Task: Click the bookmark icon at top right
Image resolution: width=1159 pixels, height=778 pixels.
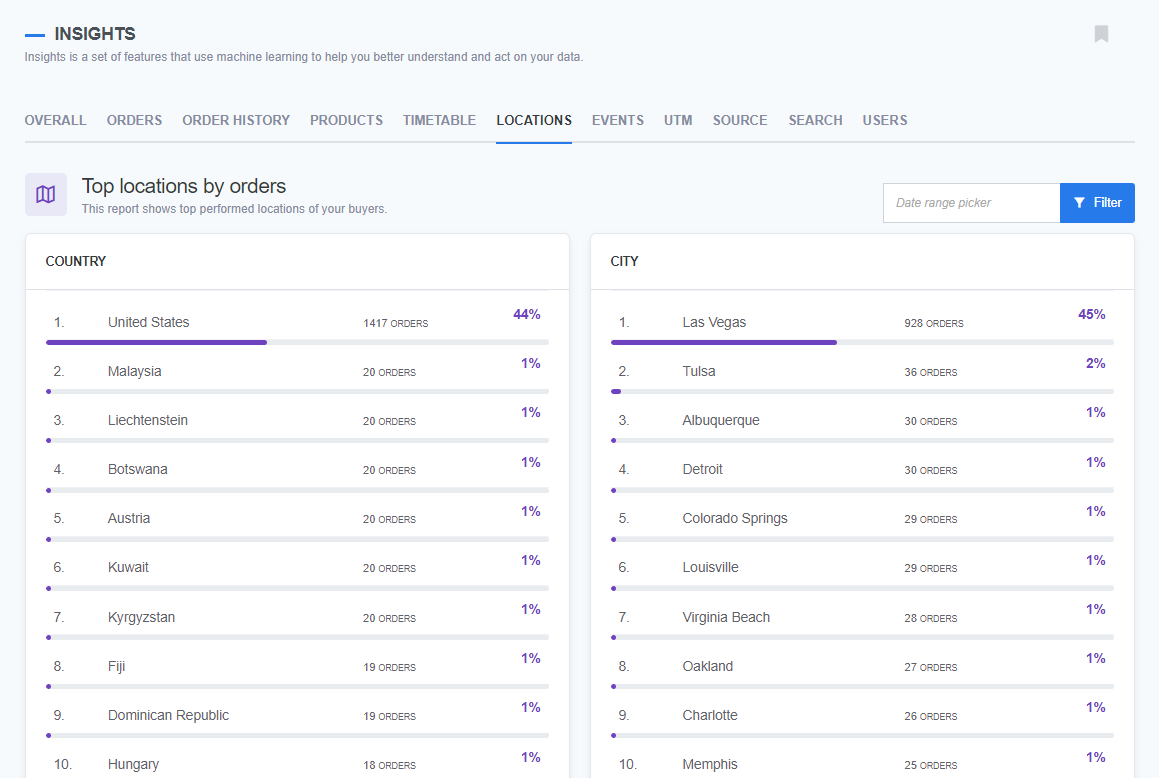Action: click(1101, 34)
